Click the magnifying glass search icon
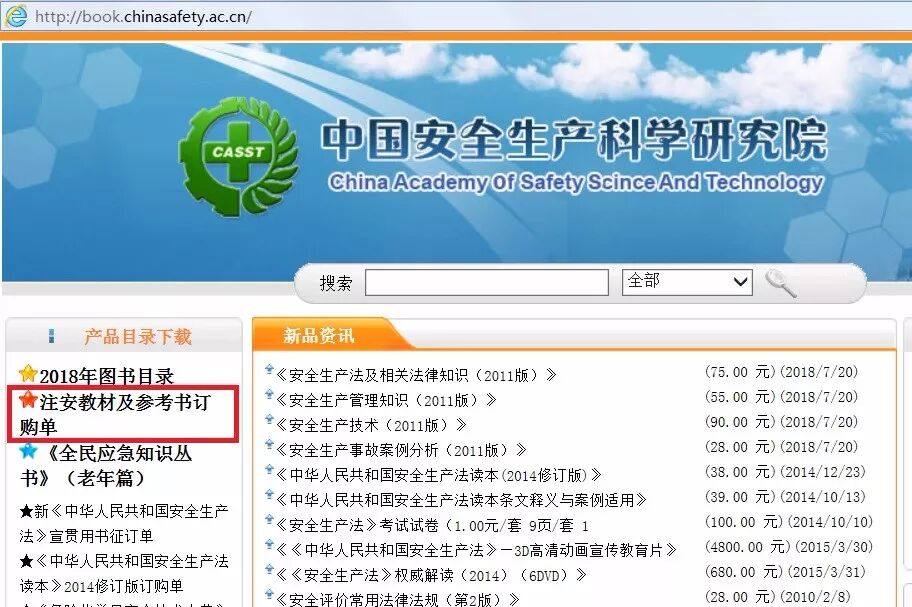 point(781,283)
